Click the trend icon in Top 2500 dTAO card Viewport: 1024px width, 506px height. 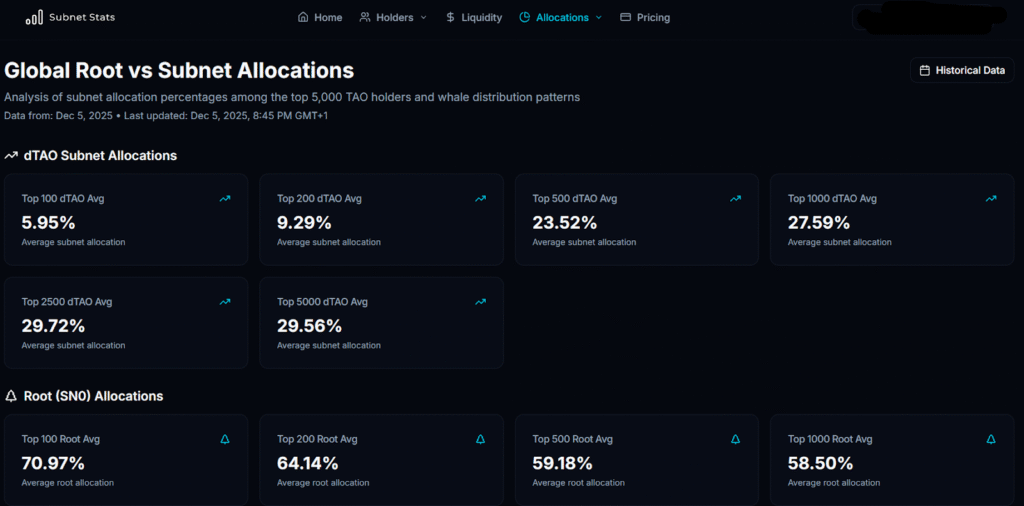pos(225,302)
